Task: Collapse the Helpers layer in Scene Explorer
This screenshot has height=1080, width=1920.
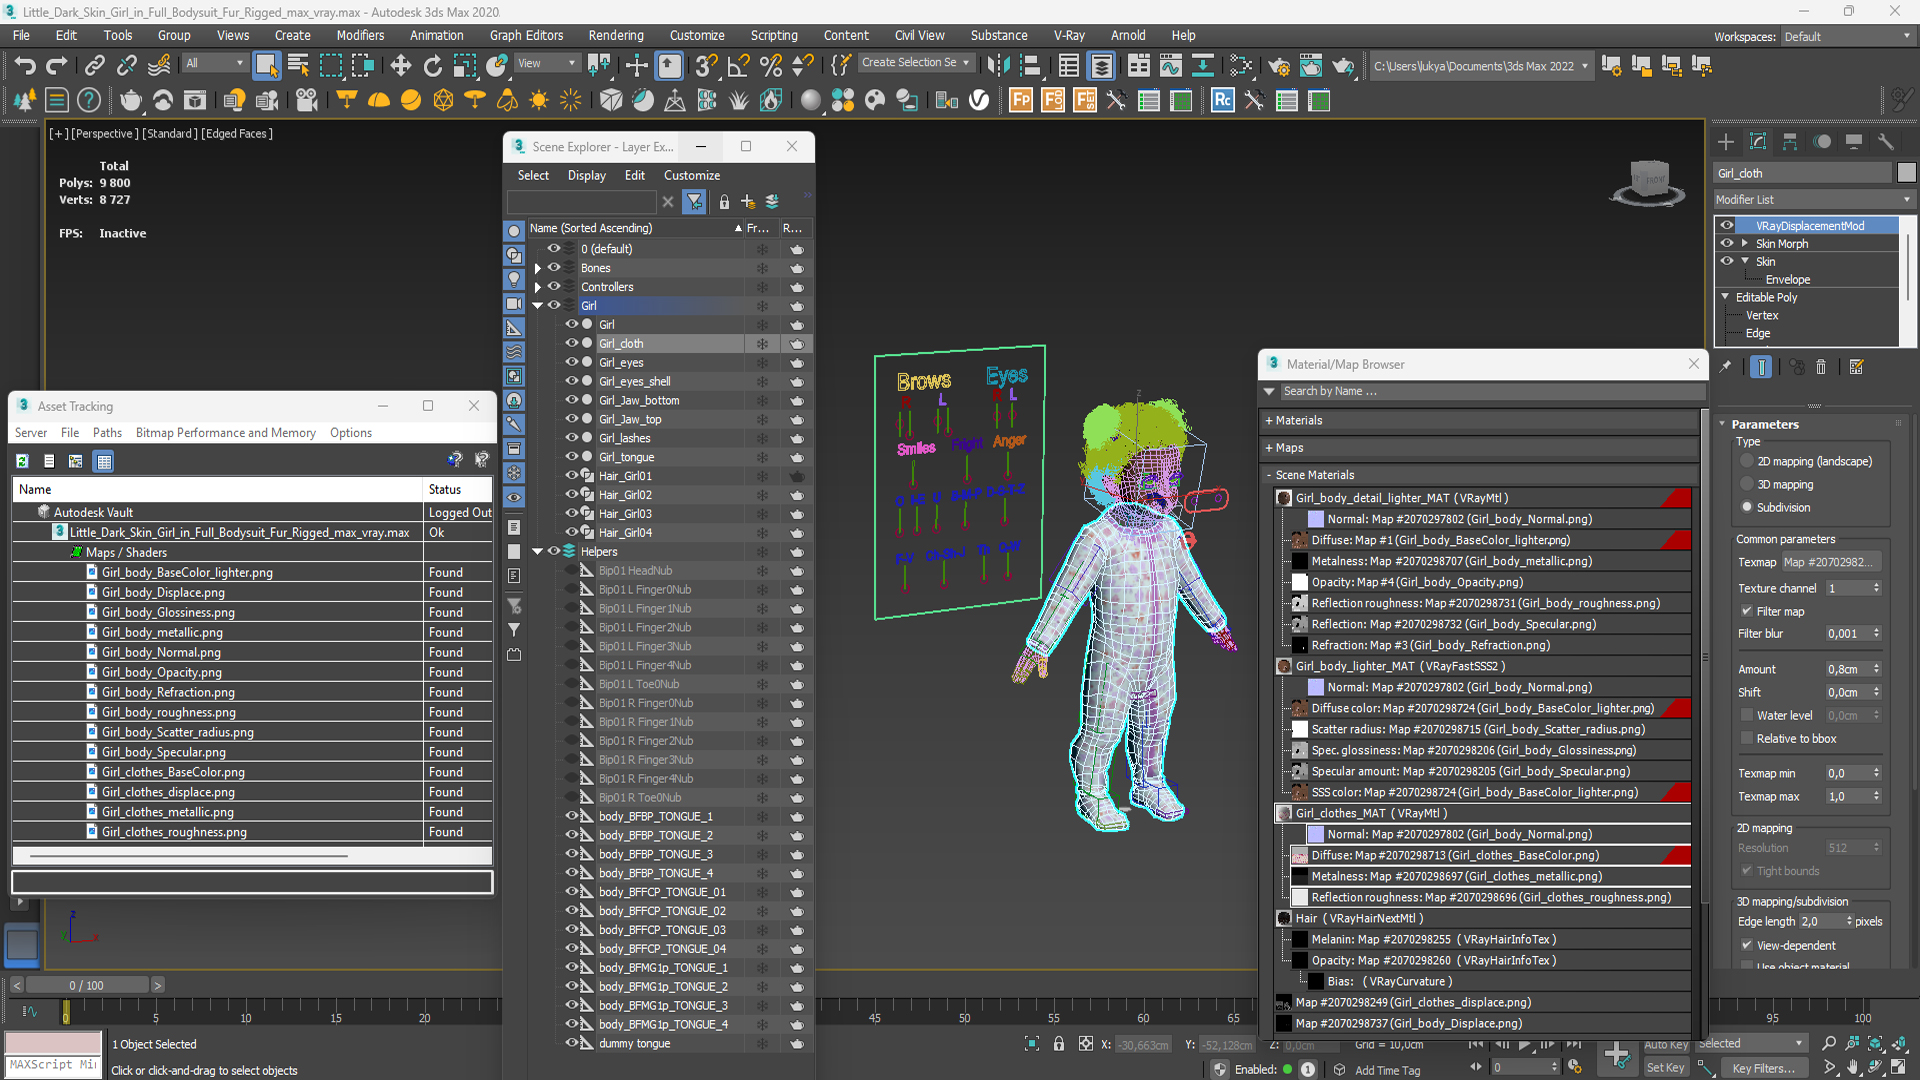Action: coord(538,551)
